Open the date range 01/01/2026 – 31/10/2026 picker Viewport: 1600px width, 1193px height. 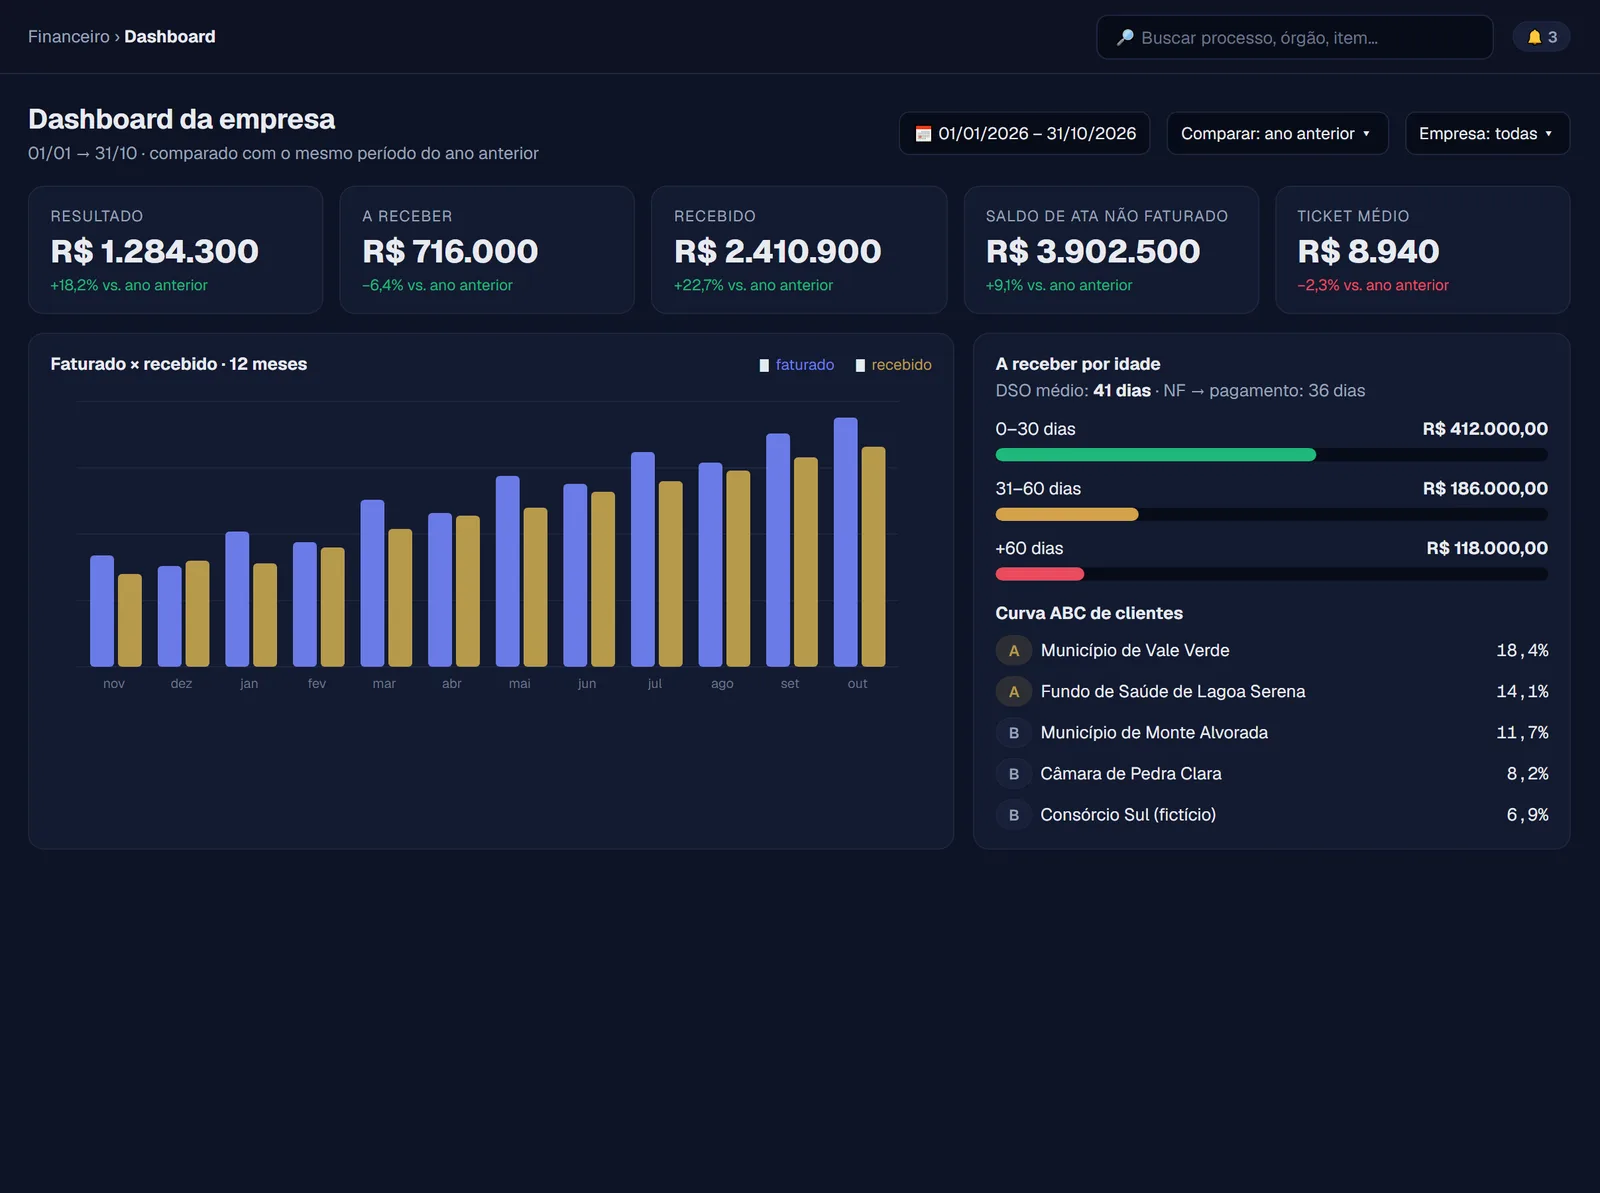[x=1024, y=133]
